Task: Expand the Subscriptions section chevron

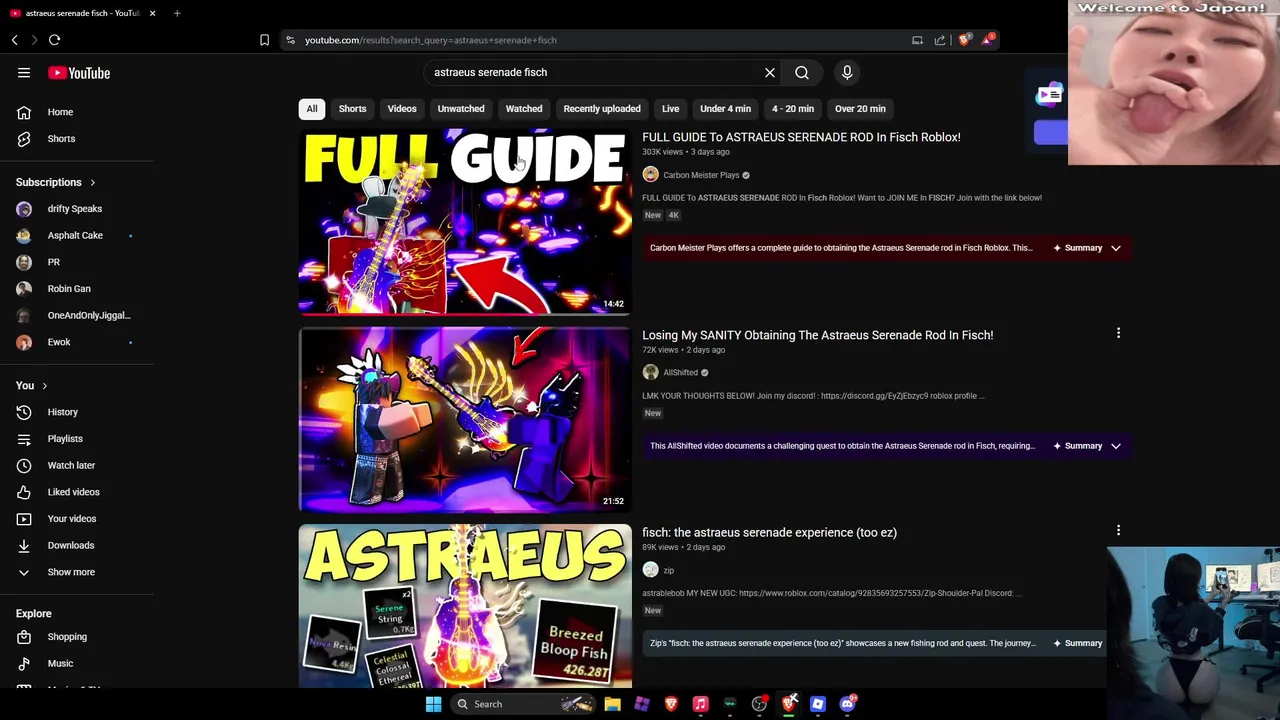Action: (92, 183)
